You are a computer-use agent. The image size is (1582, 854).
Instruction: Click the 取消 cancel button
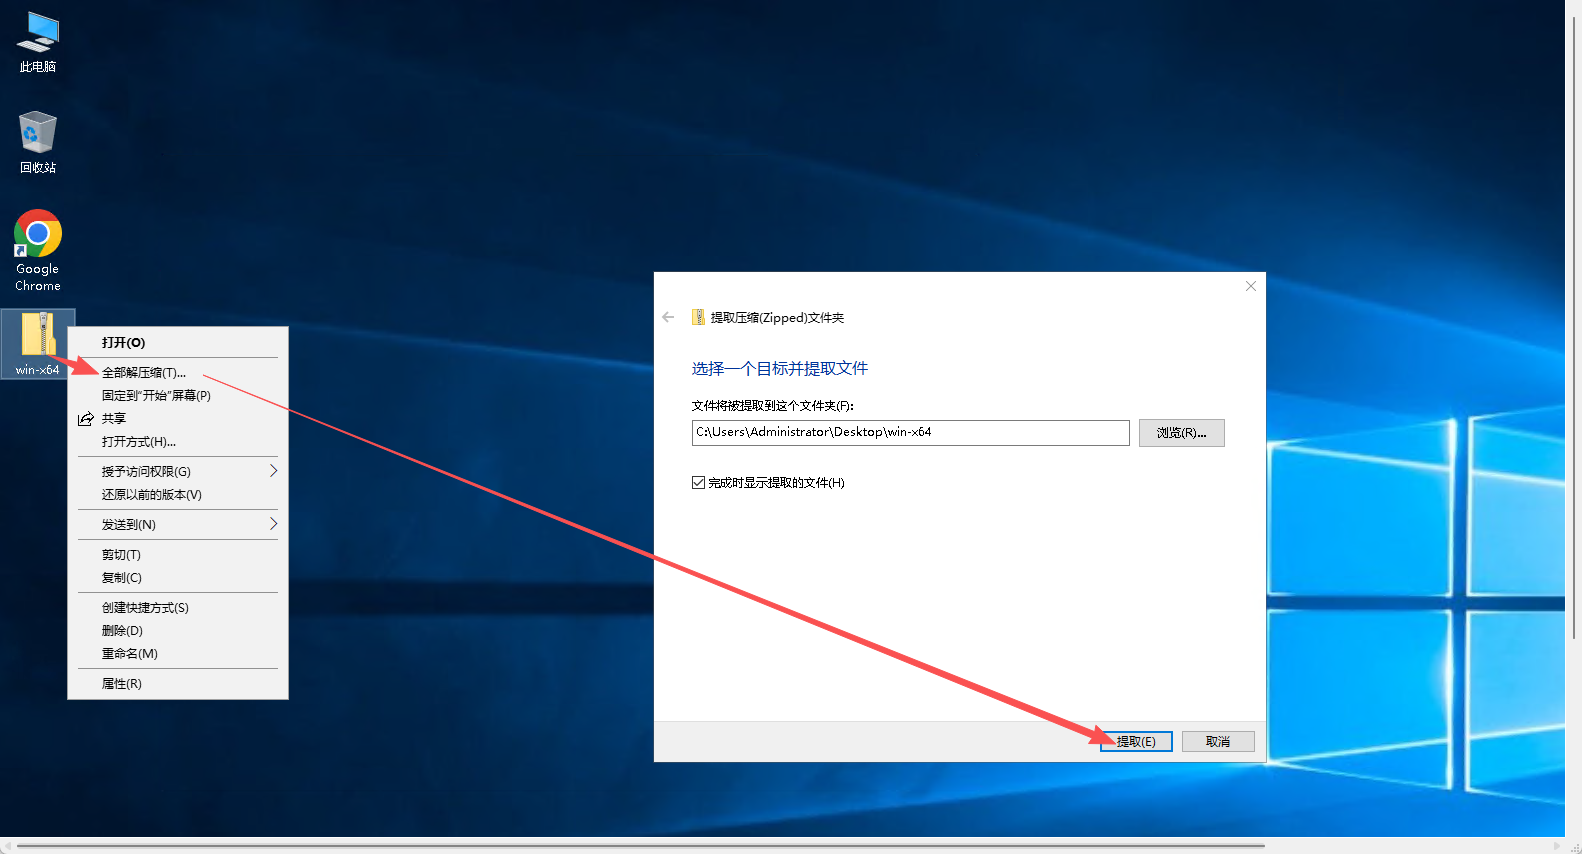point(1217,741)
